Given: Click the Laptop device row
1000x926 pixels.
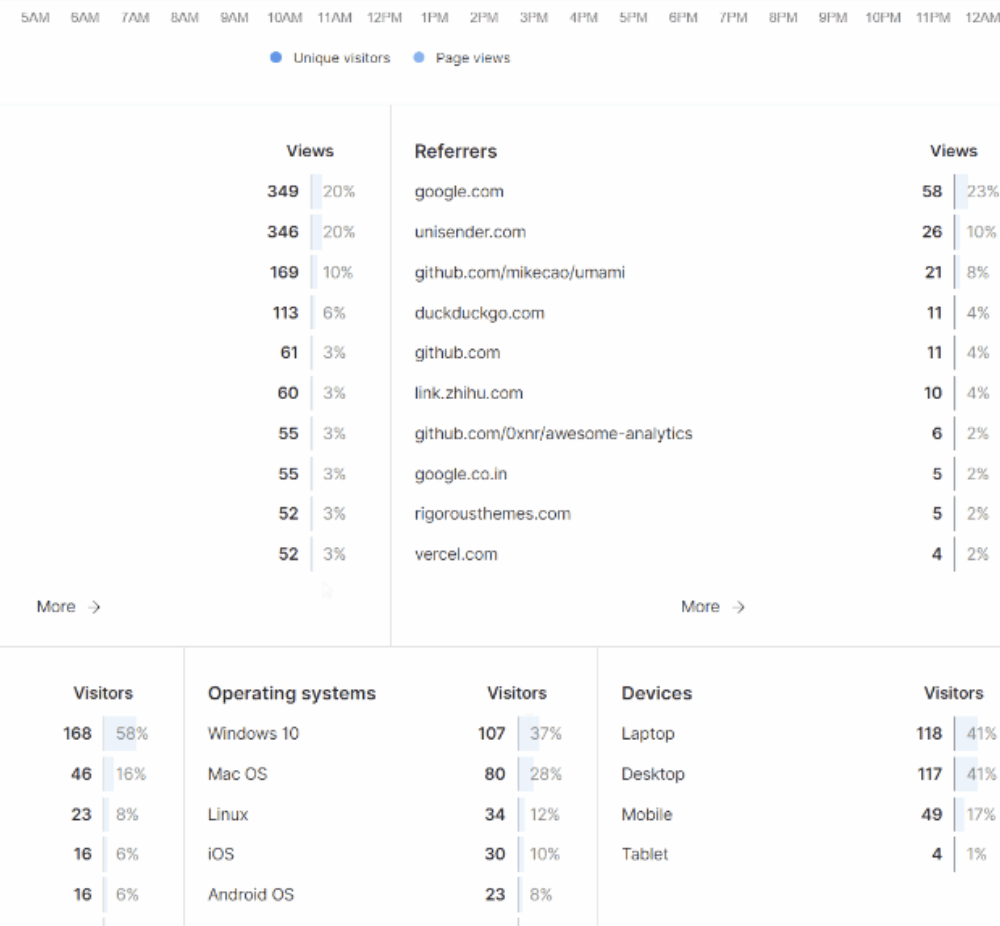Looking at the screenshot, I should (648, 733).
